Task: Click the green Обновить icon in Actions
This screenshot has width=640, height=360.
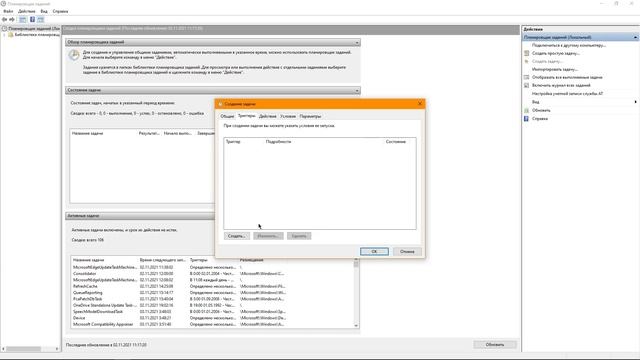Action: (527, 110)
